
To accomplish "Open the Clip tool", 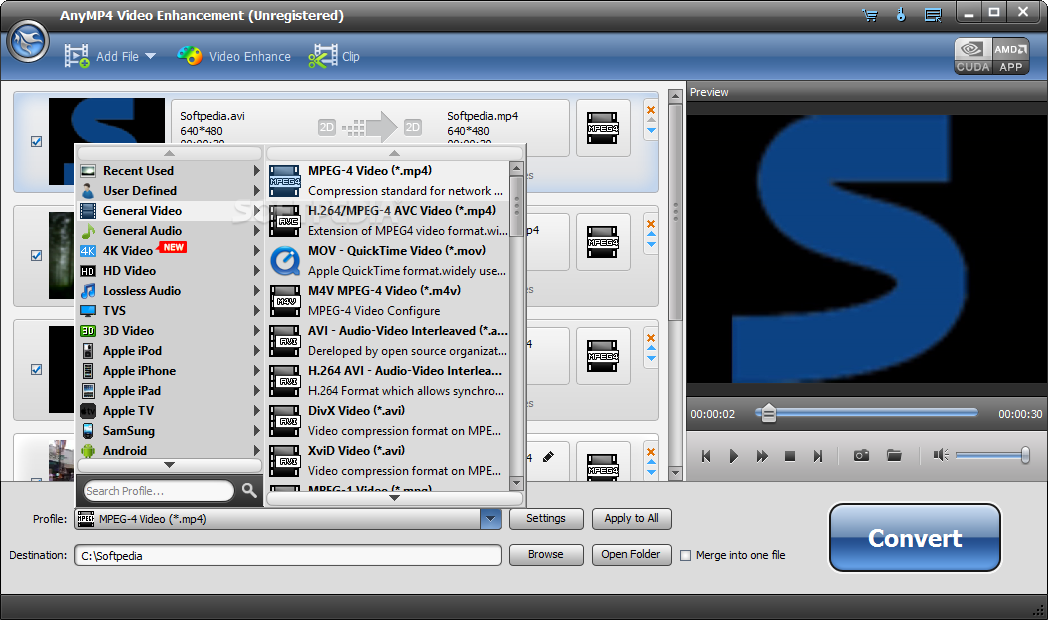I will click(x=334, y=56).
